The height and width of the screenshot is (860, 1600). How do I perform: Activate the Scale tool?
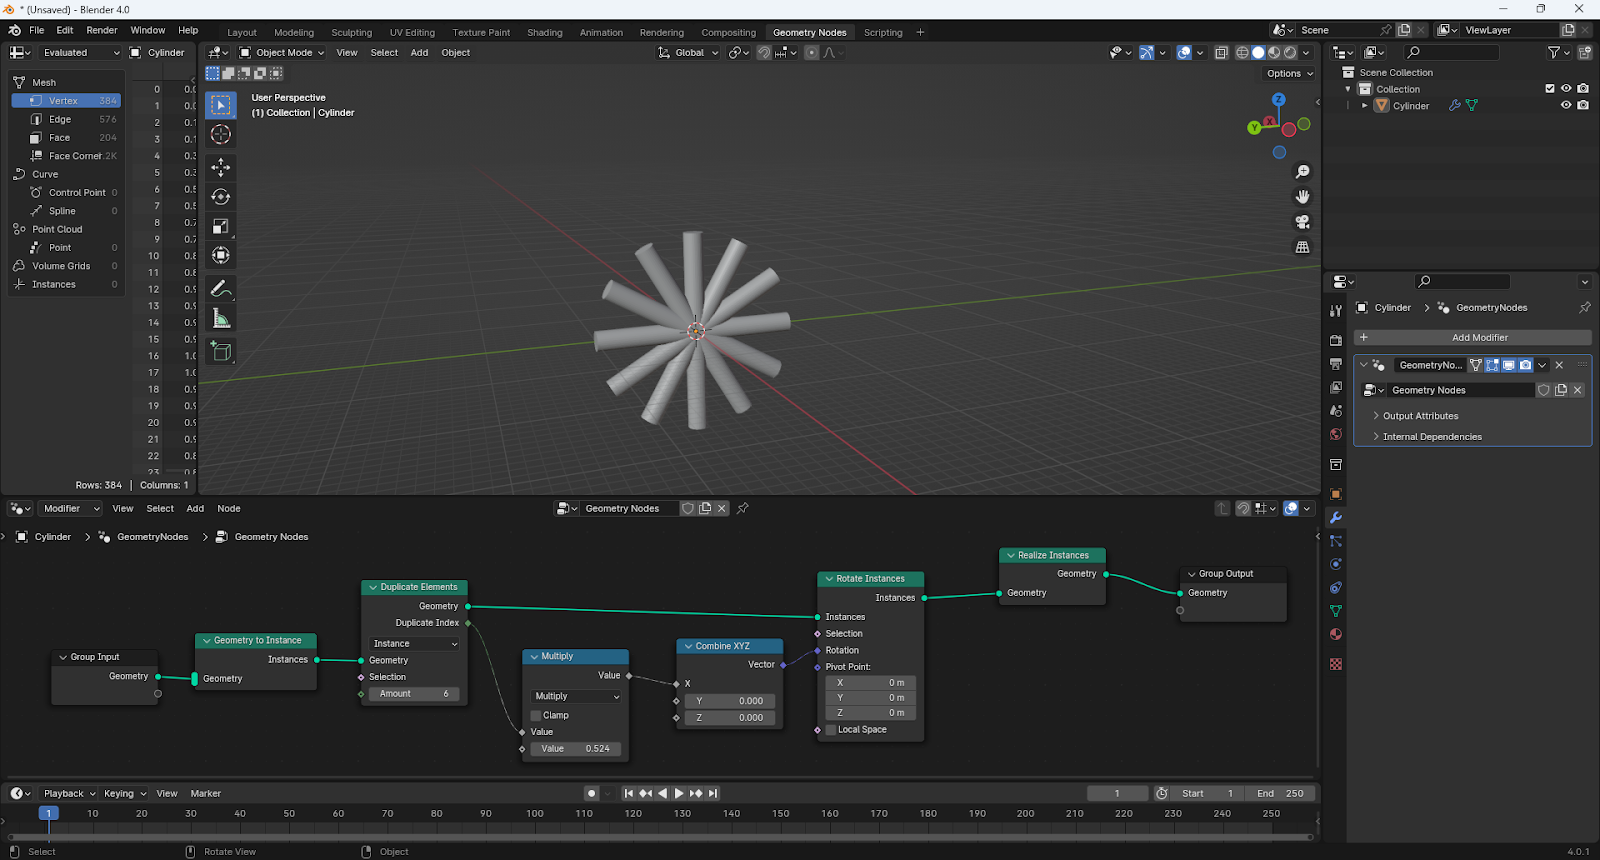221,227
